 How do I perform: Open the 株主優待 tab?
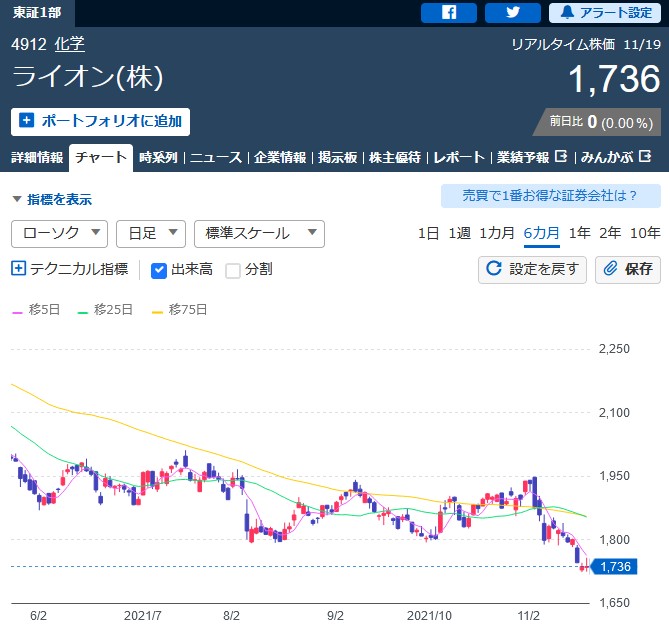coord(395,157)
